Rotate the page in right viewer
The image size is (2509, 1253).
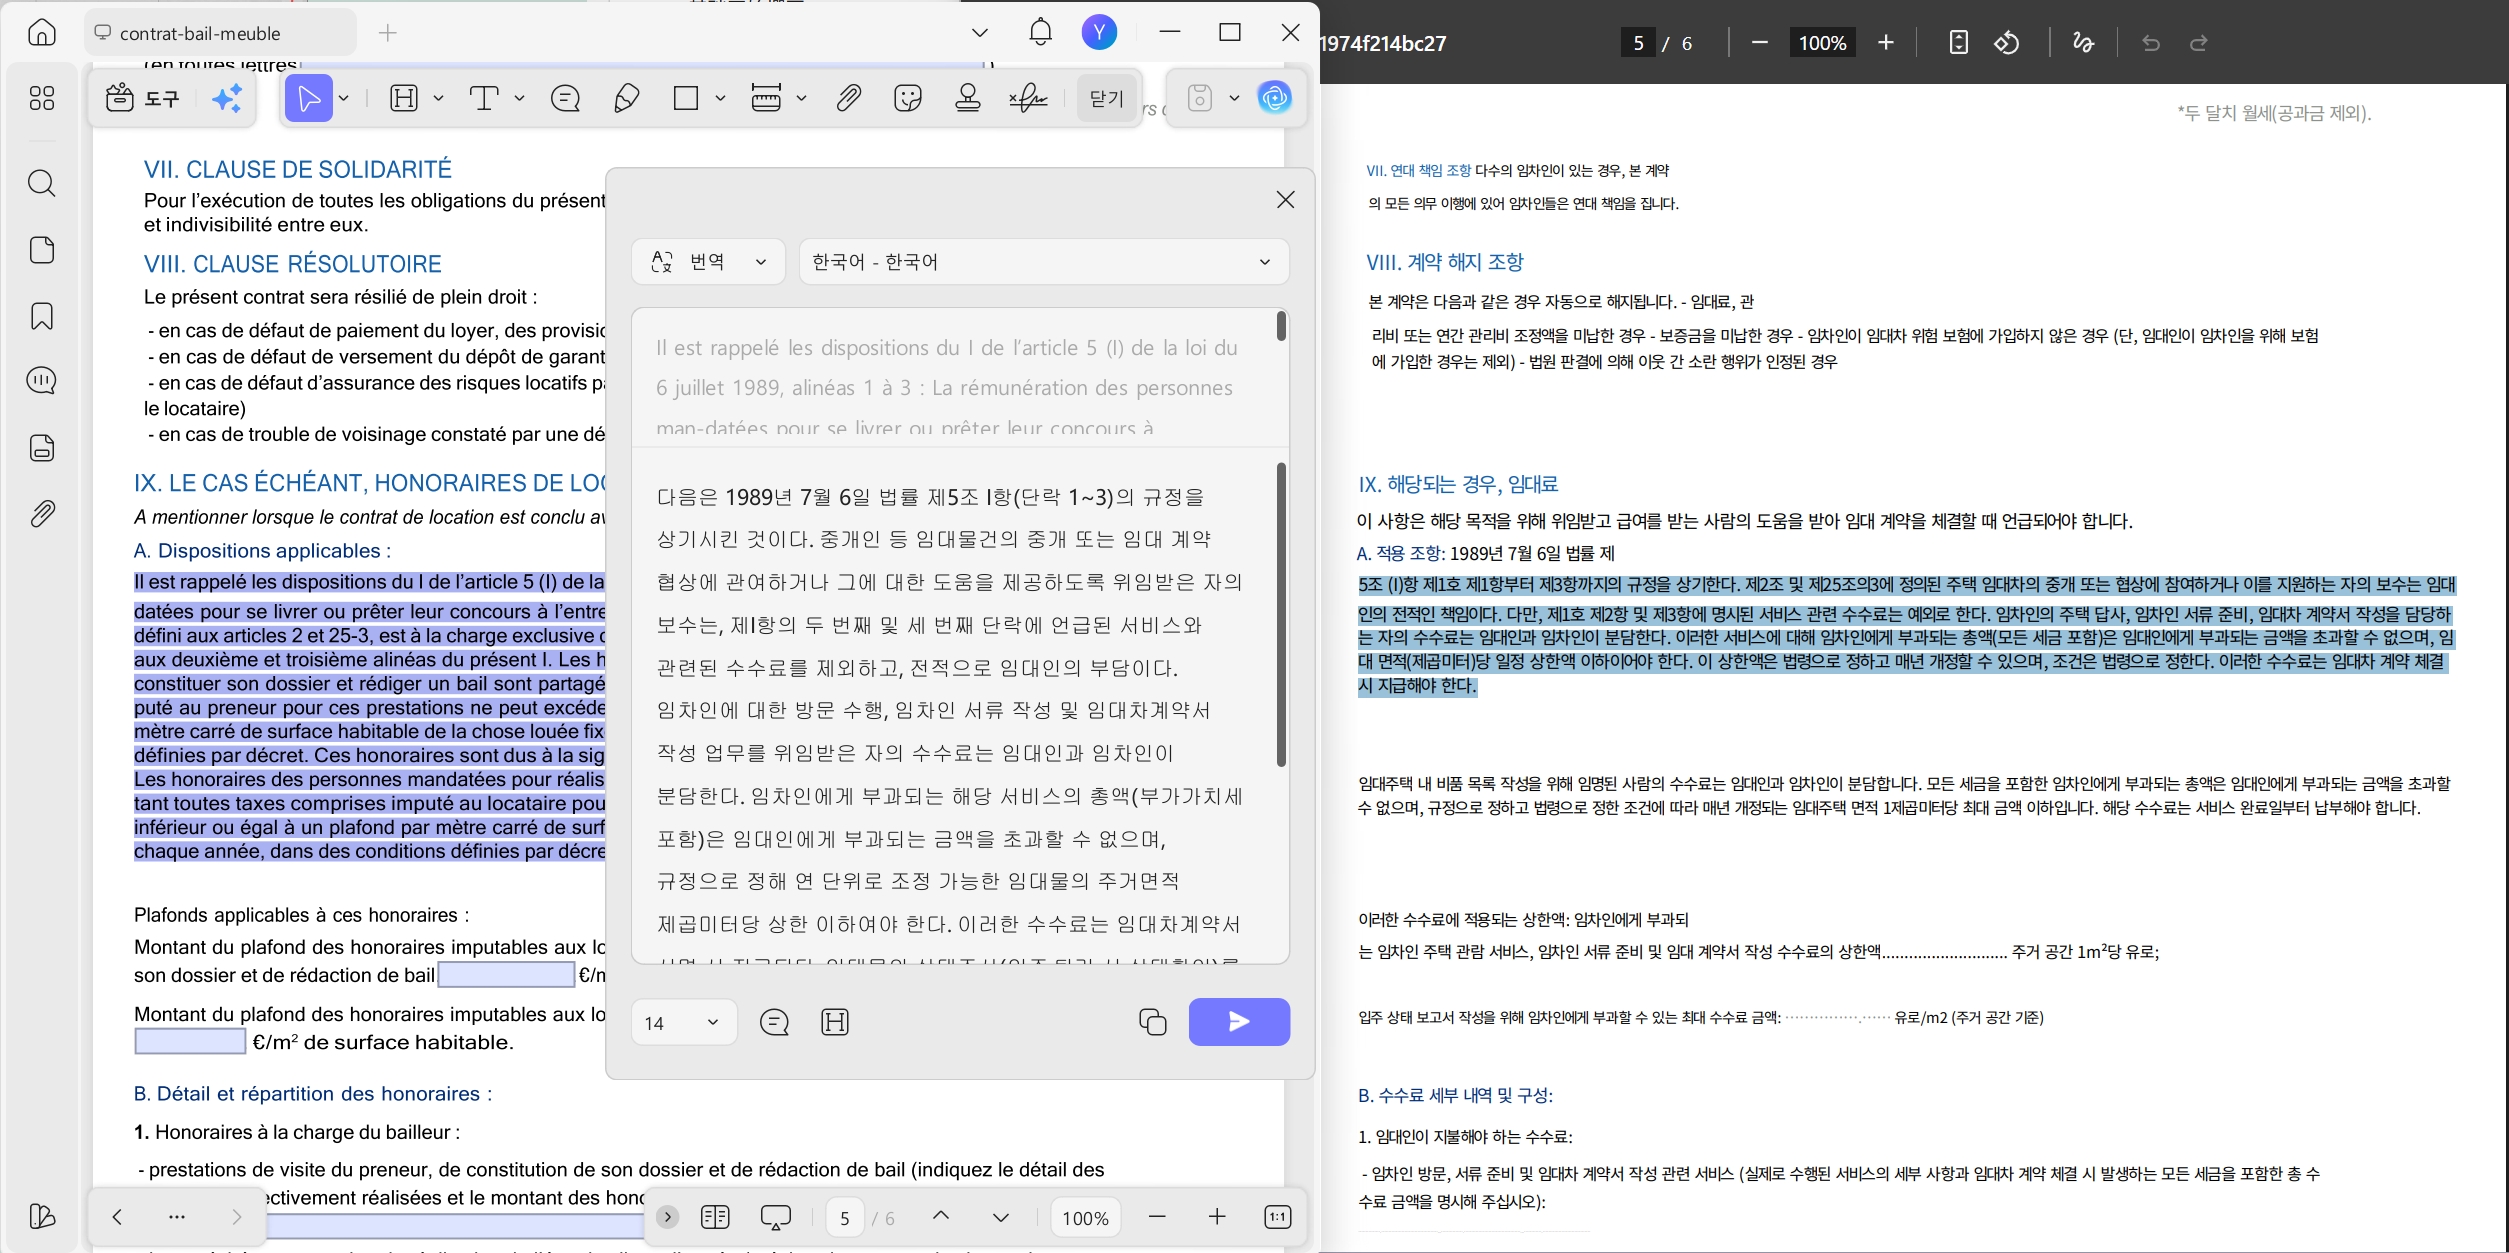pyautogui.click(x=2006, y=43)
